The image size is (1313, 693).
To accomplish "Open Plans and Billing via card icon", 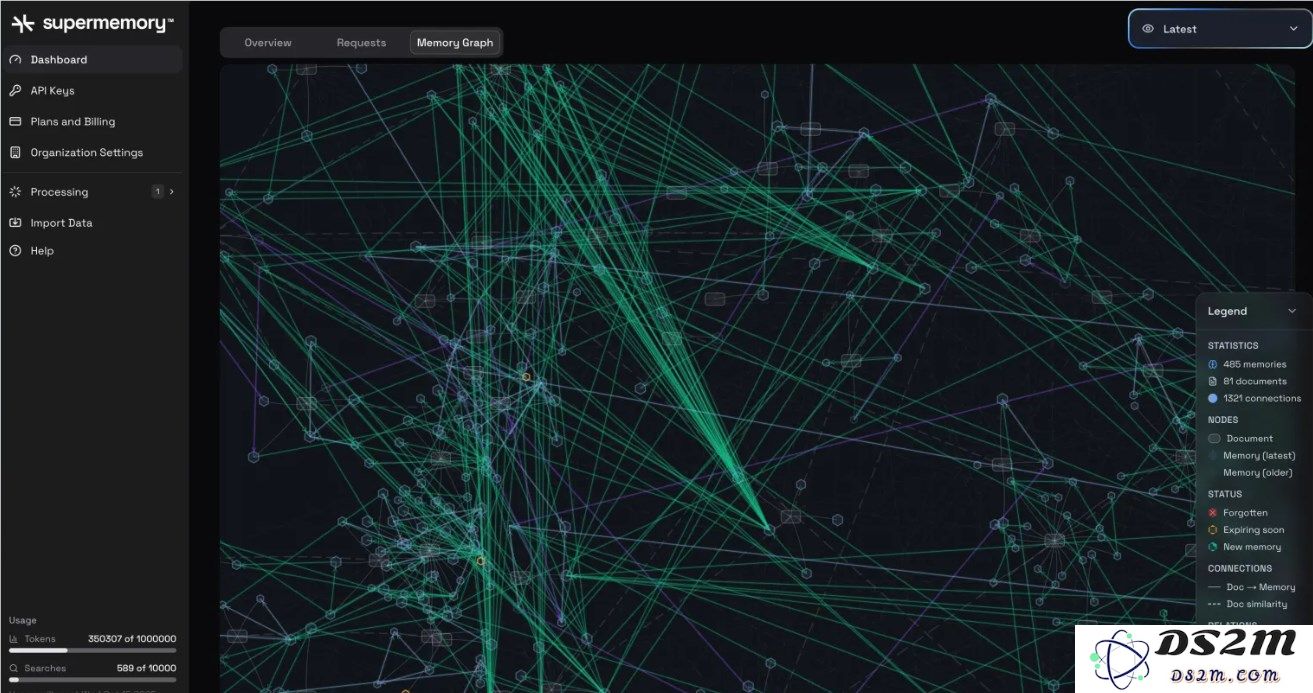I will coord(14,121).
